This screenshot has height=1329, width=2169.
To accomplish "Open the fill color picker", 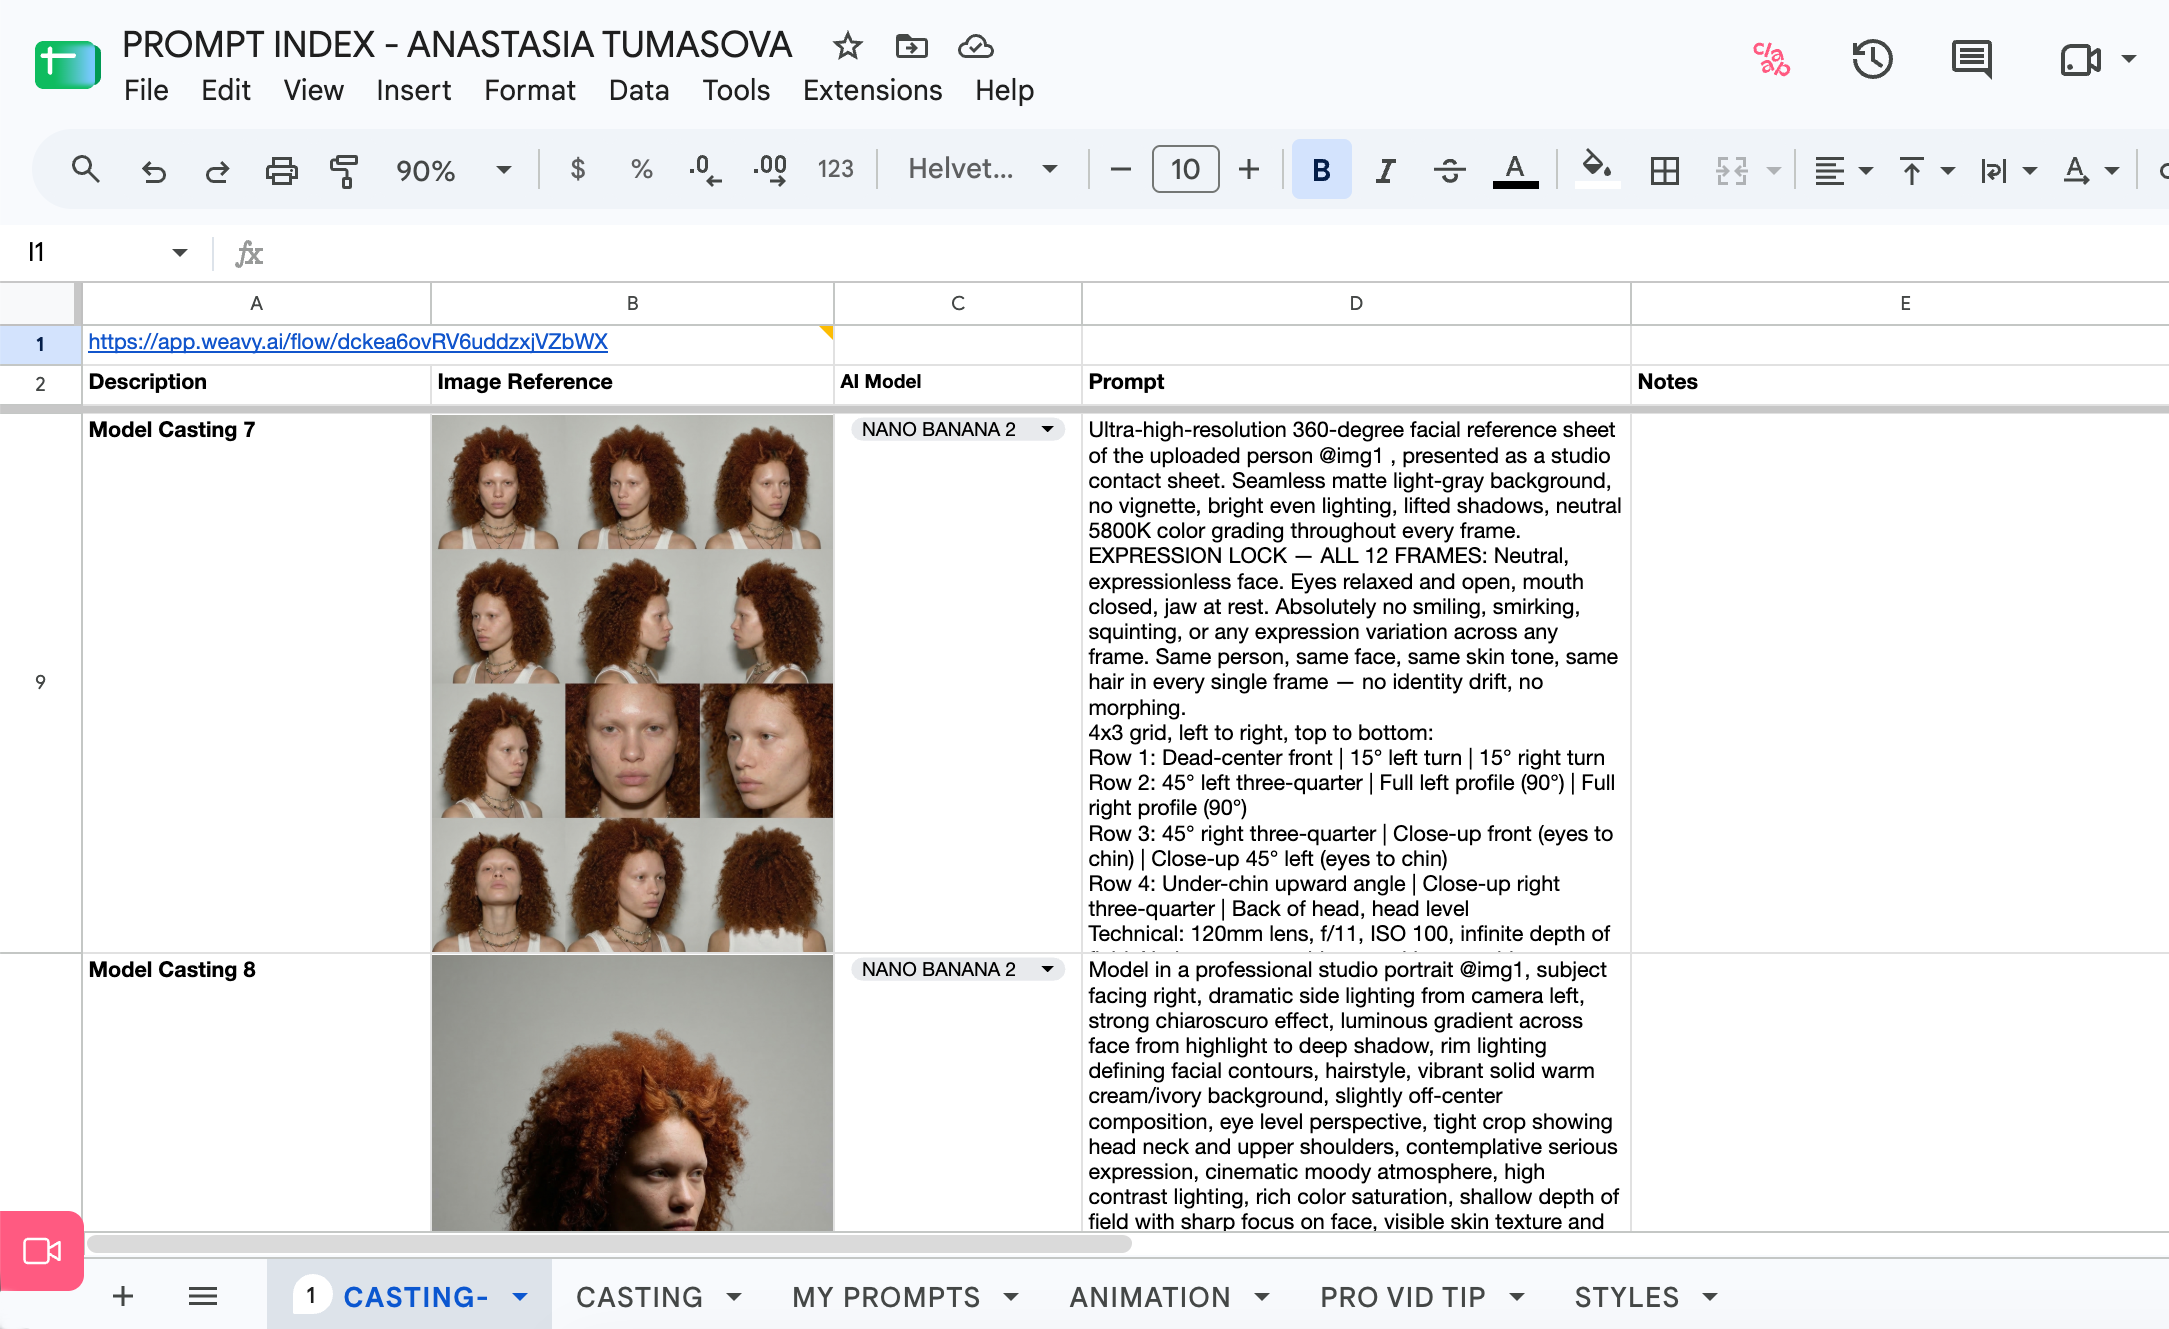I will 1597,168.
